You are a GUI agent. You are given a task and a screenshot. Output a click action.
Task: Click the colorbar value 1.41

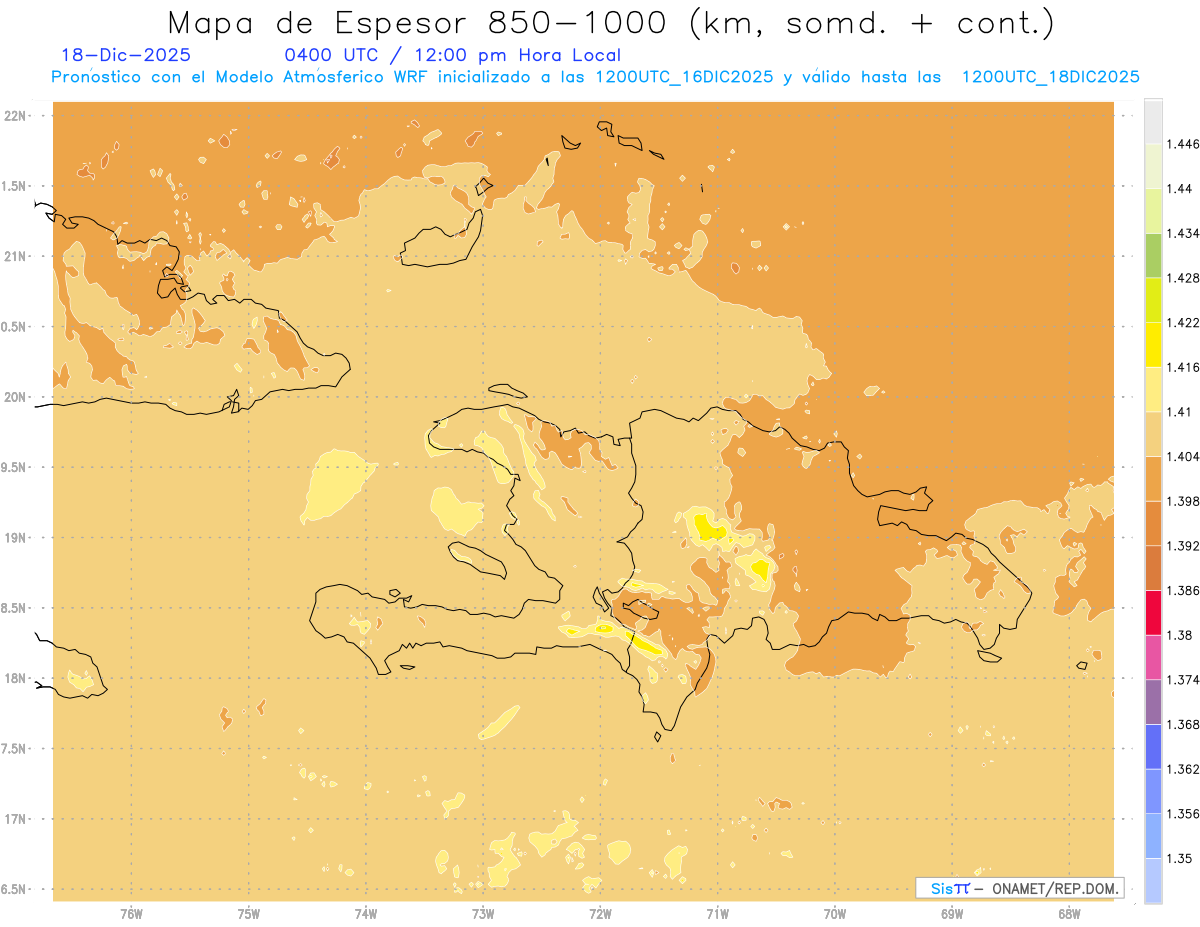(1177, 412)
